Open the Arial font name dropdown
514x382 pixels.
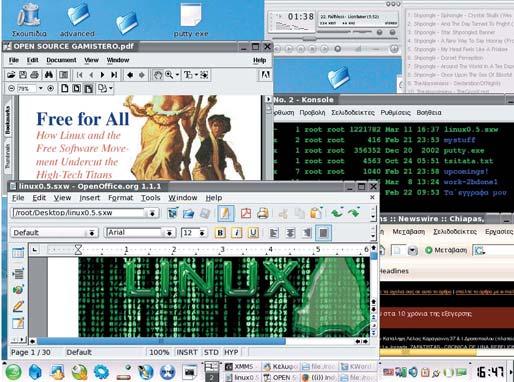click(169, 233)
